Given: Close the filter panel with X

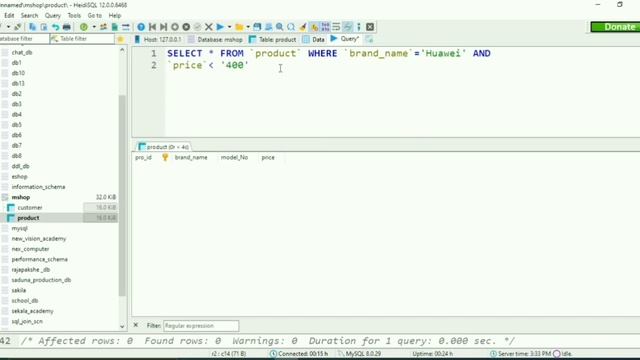Looking at the screenshot, I should 136,325.
